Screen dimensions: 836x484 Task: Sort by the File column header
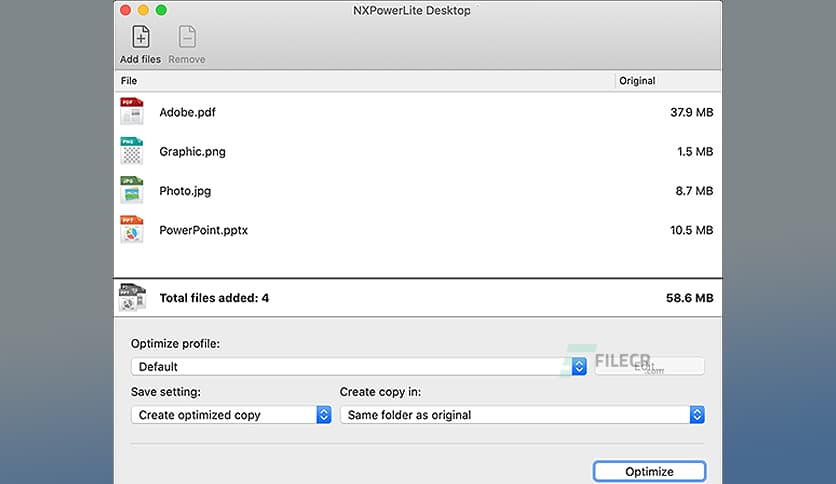tap(128, 80)
